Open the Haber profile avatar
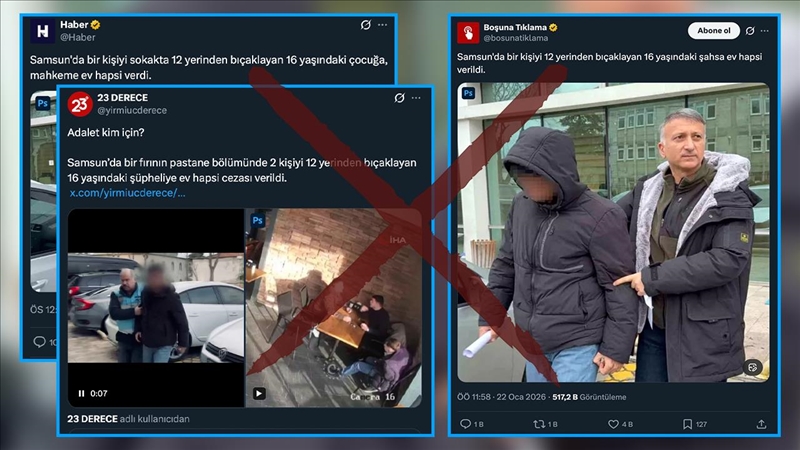Screen dimensions: 800x450 (41, 31)
